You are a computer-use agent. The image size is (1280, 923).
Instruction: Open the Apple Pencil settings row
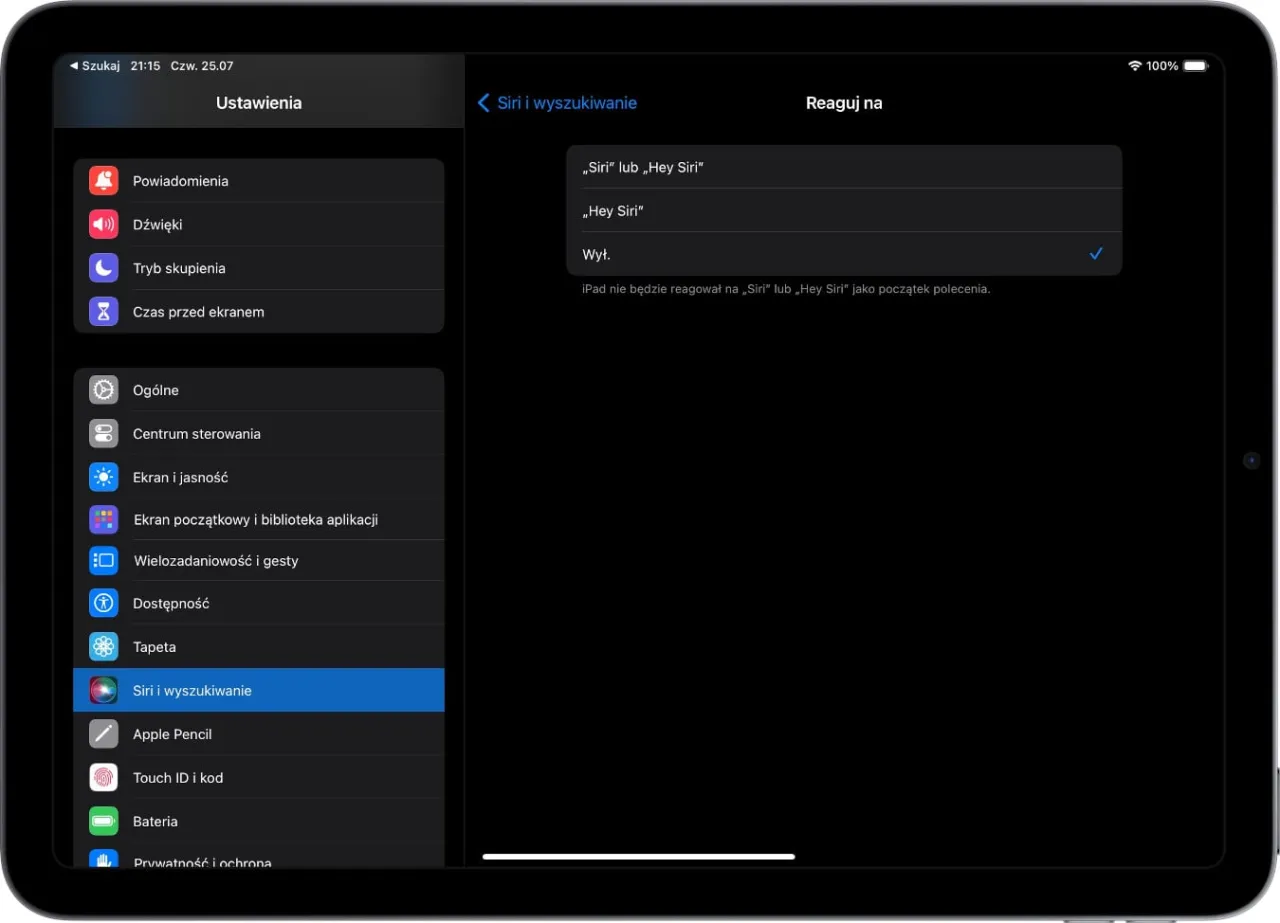(x=173, y=734)
